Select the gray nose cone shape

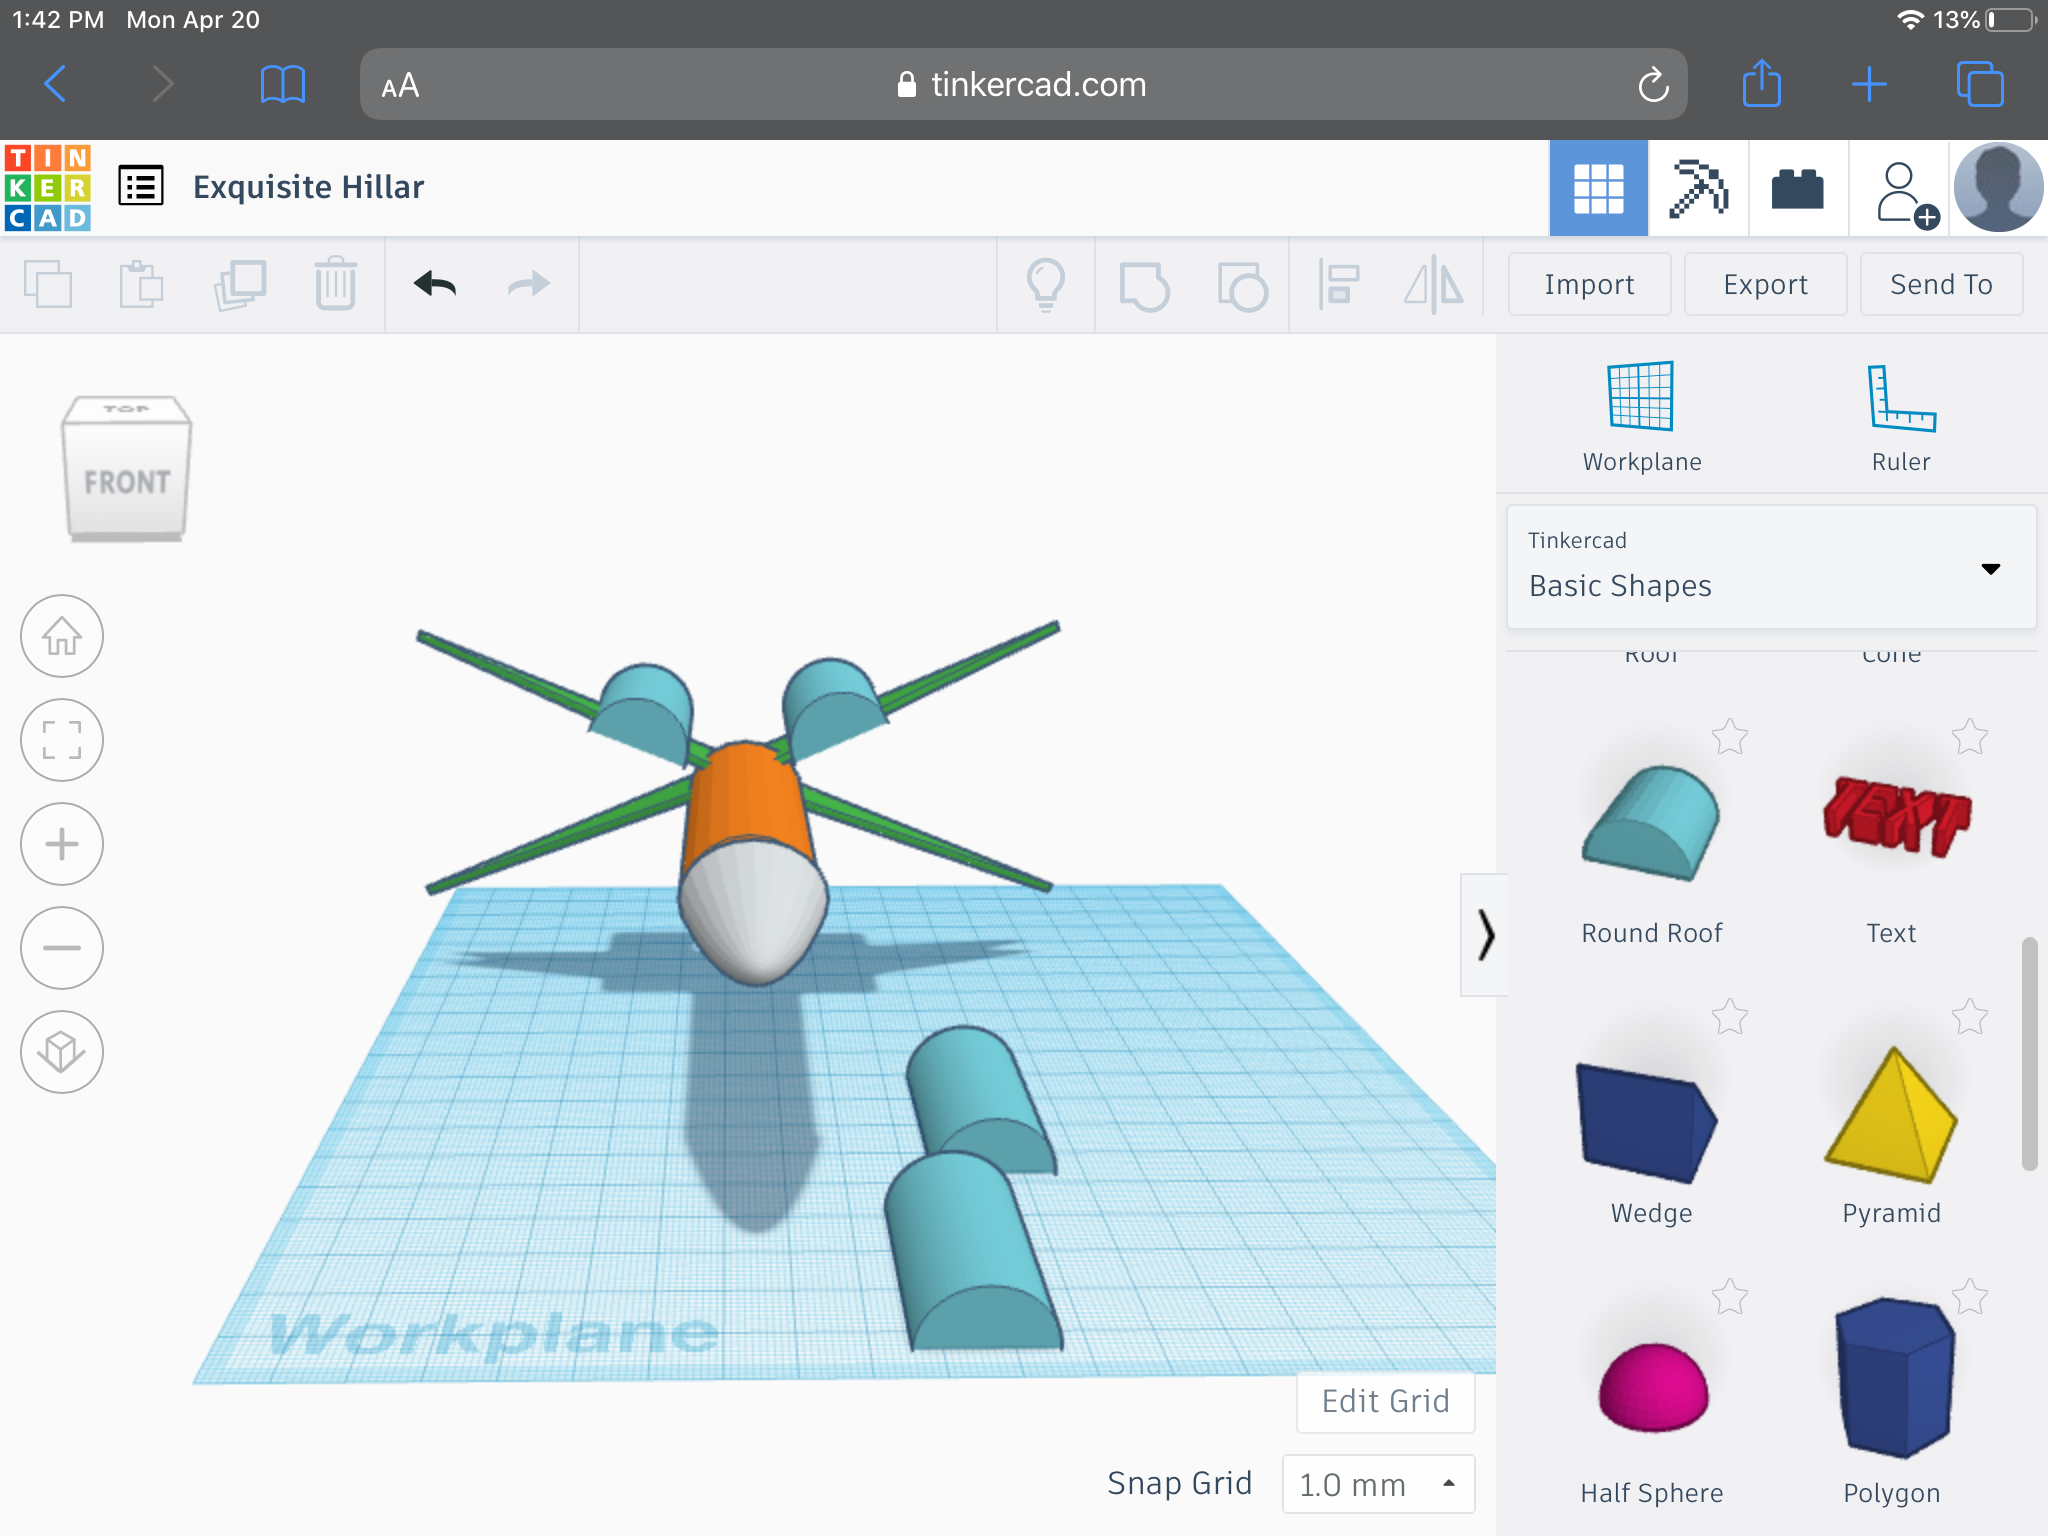point(752,910)
